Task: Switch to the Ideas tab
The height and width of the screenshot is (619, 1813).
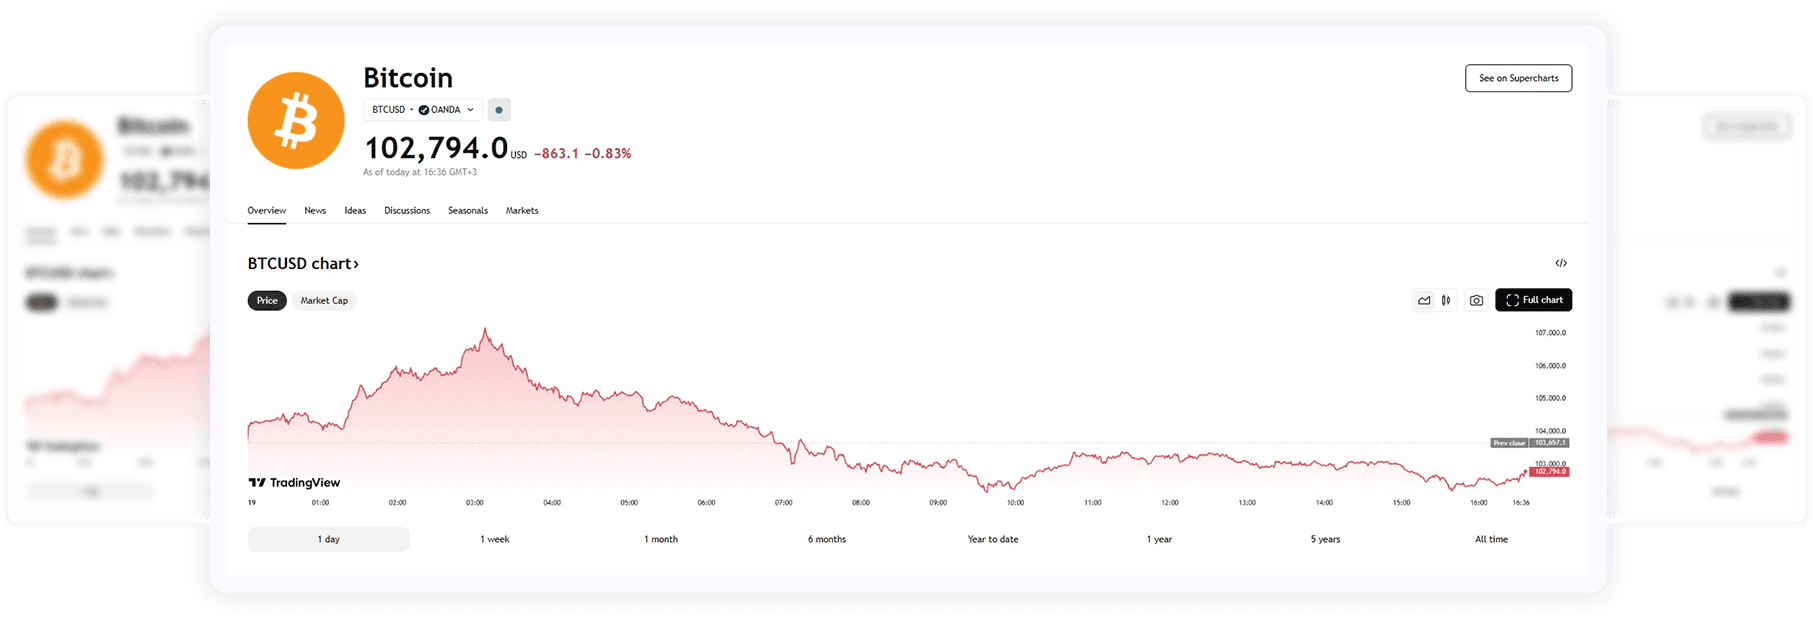Action: [355, 210]
